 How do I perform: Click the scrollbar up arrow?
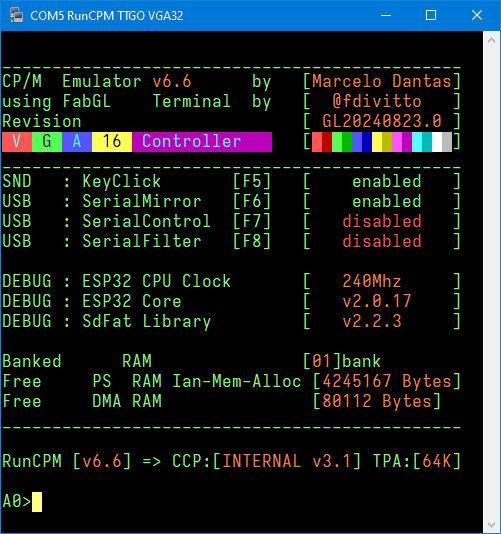[491, 41]
